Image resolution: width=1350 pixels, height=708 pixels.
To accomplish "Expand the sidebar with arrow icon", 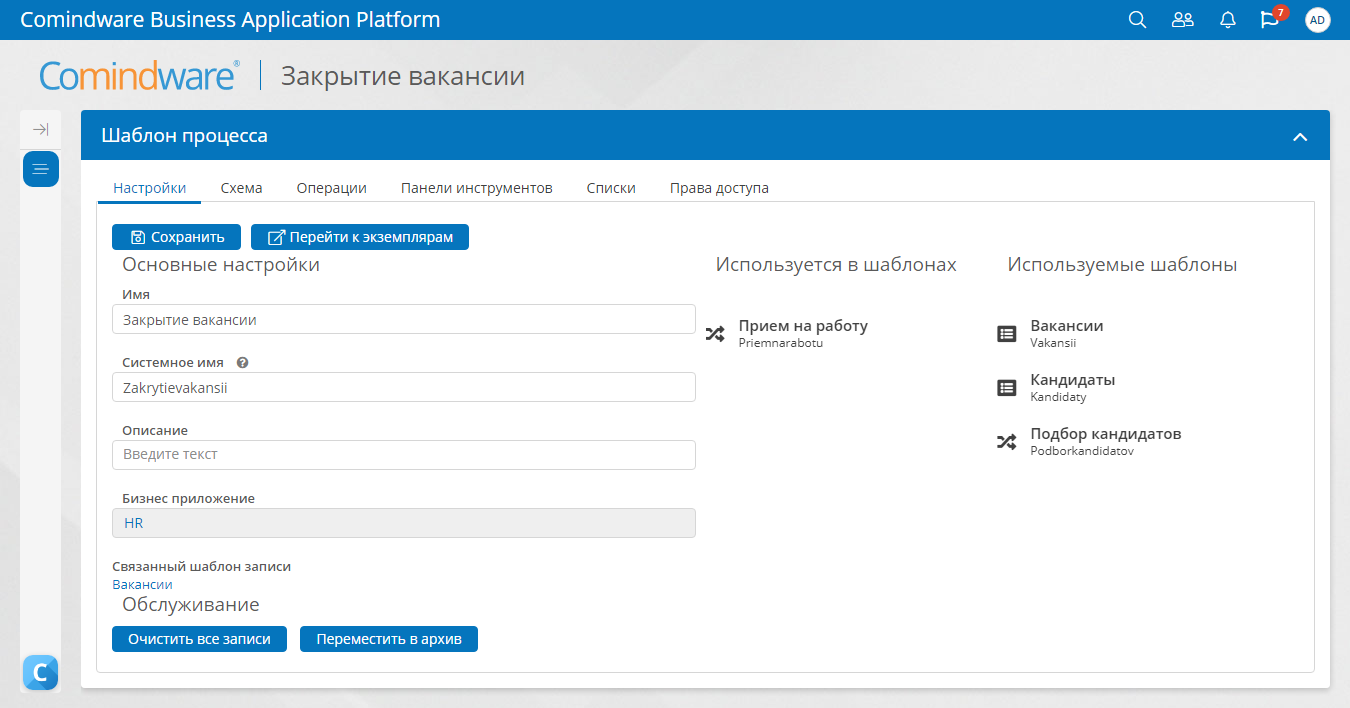I will 40,129.
